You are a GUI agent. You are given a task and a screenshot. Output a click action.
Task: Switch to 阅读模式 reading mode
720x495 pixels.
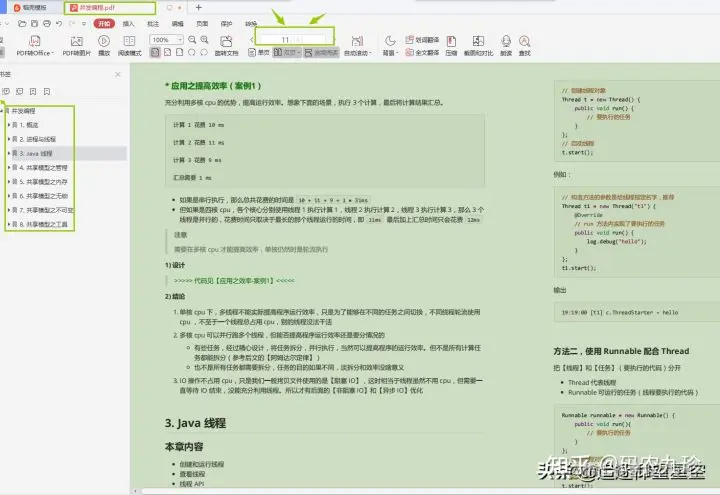129,46
